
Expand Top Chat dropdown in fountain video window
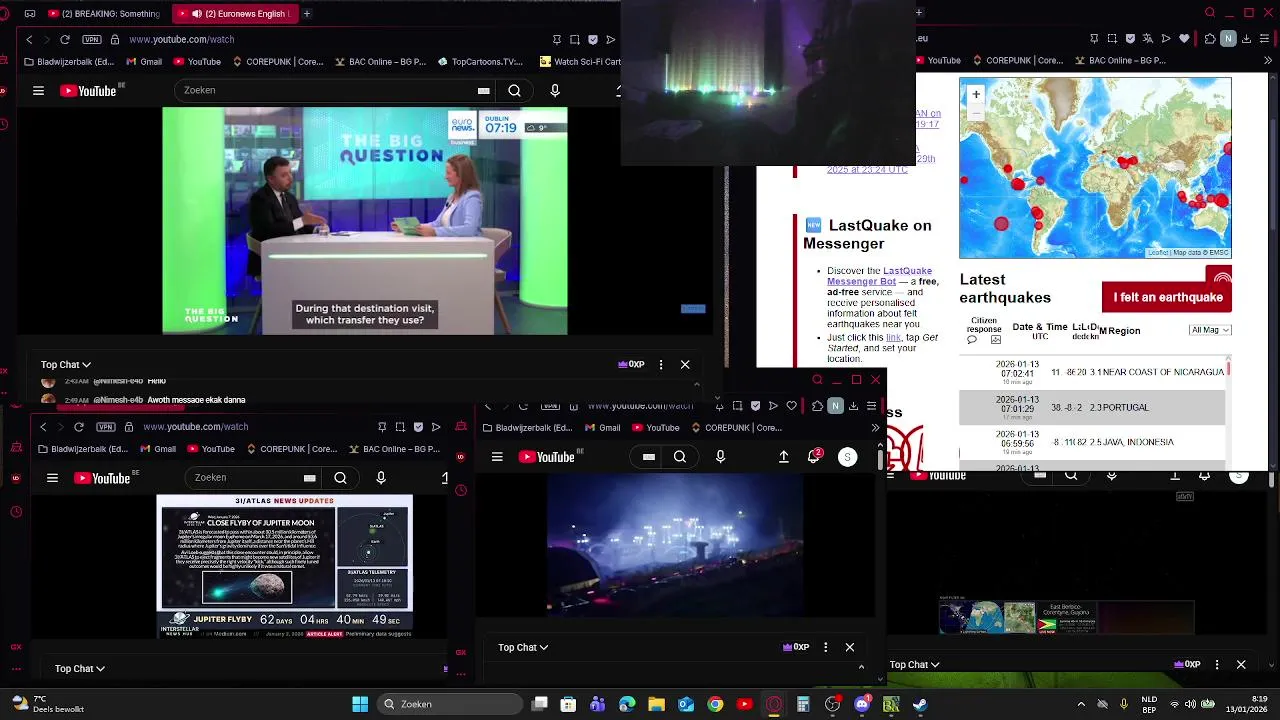524,647
